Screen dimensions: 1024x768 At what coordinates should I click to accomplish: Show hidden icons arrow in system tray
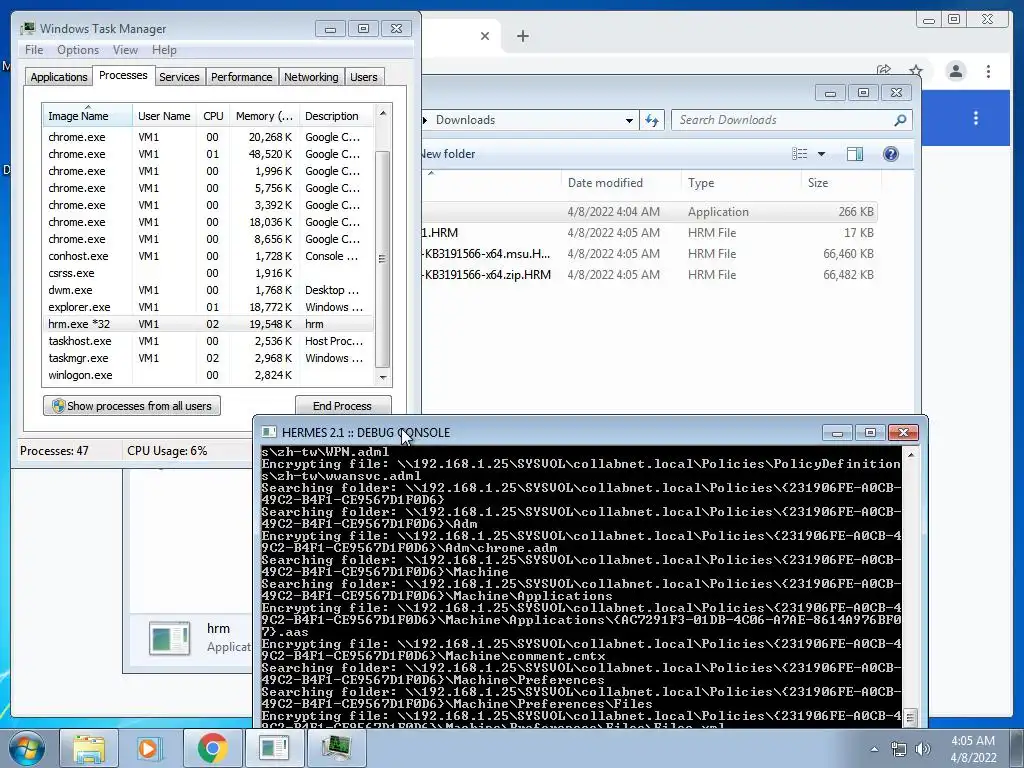[x=874, y=749]
